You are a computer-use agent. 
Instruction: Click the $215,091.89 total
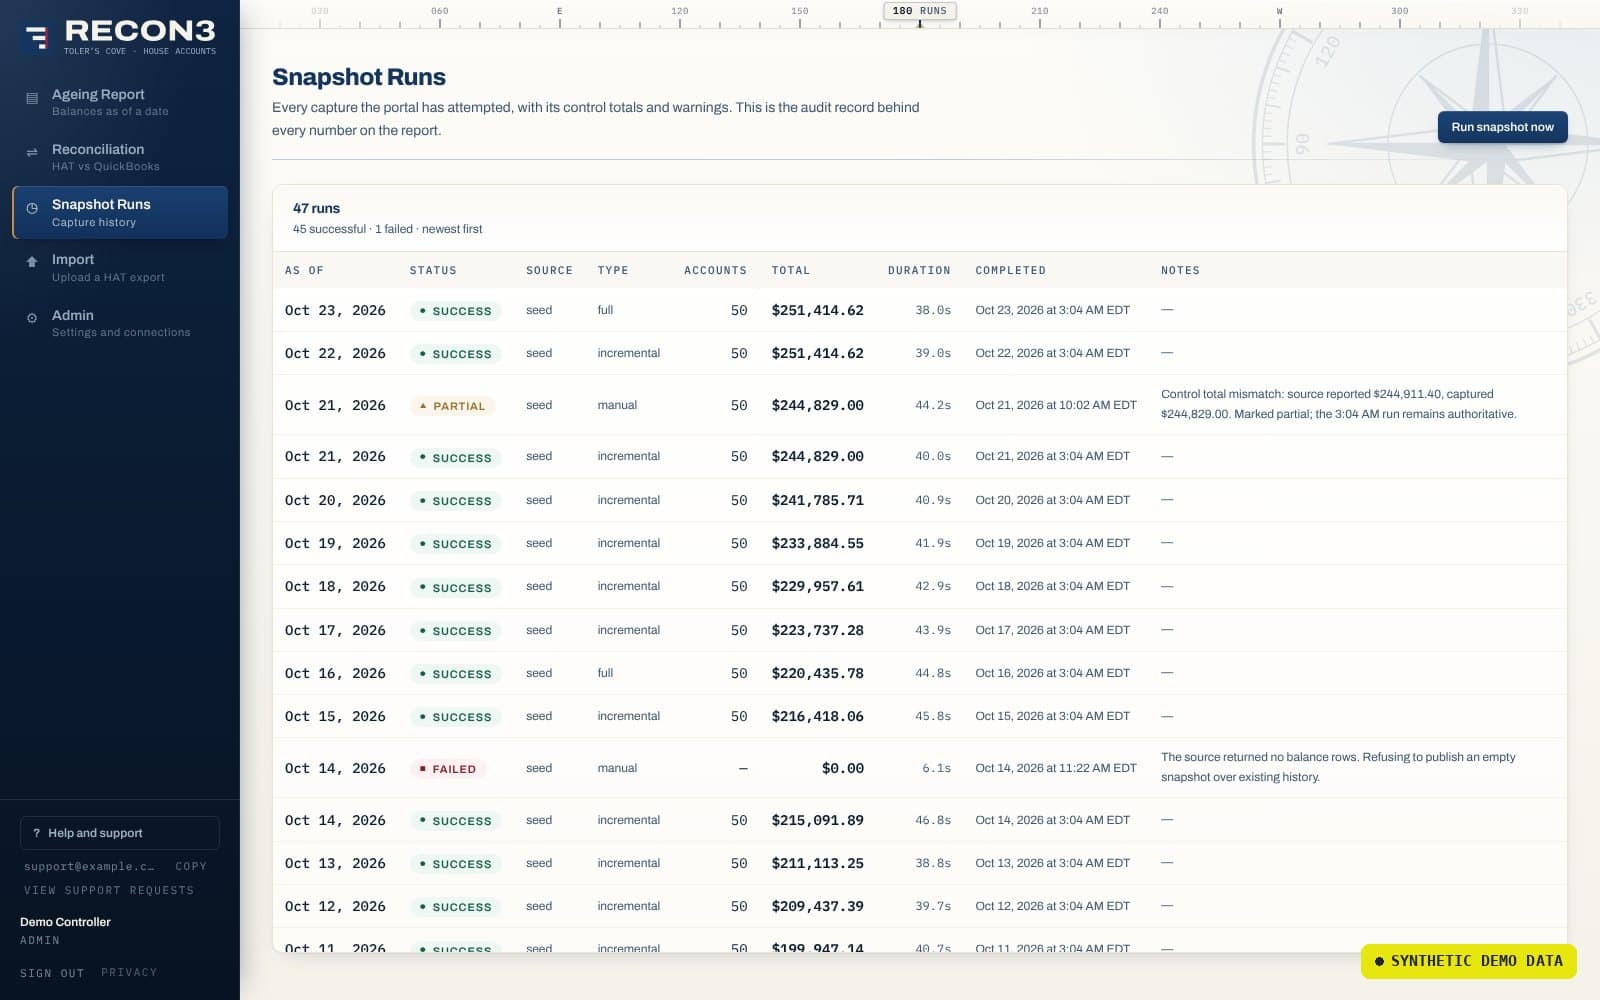click(x=817, y=820)
